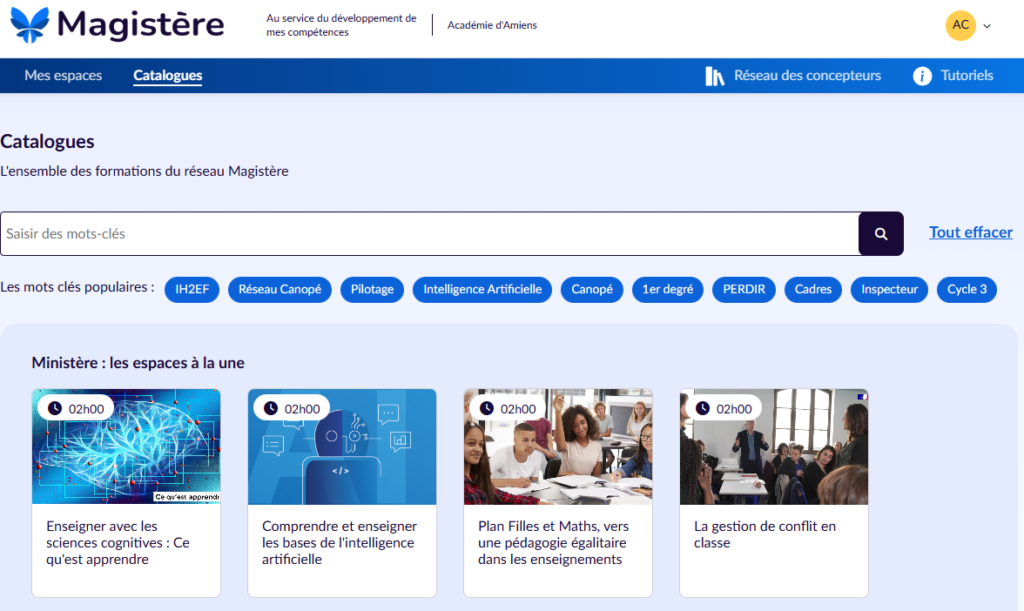Select the PERDIR keyword tag

(744, 290)
